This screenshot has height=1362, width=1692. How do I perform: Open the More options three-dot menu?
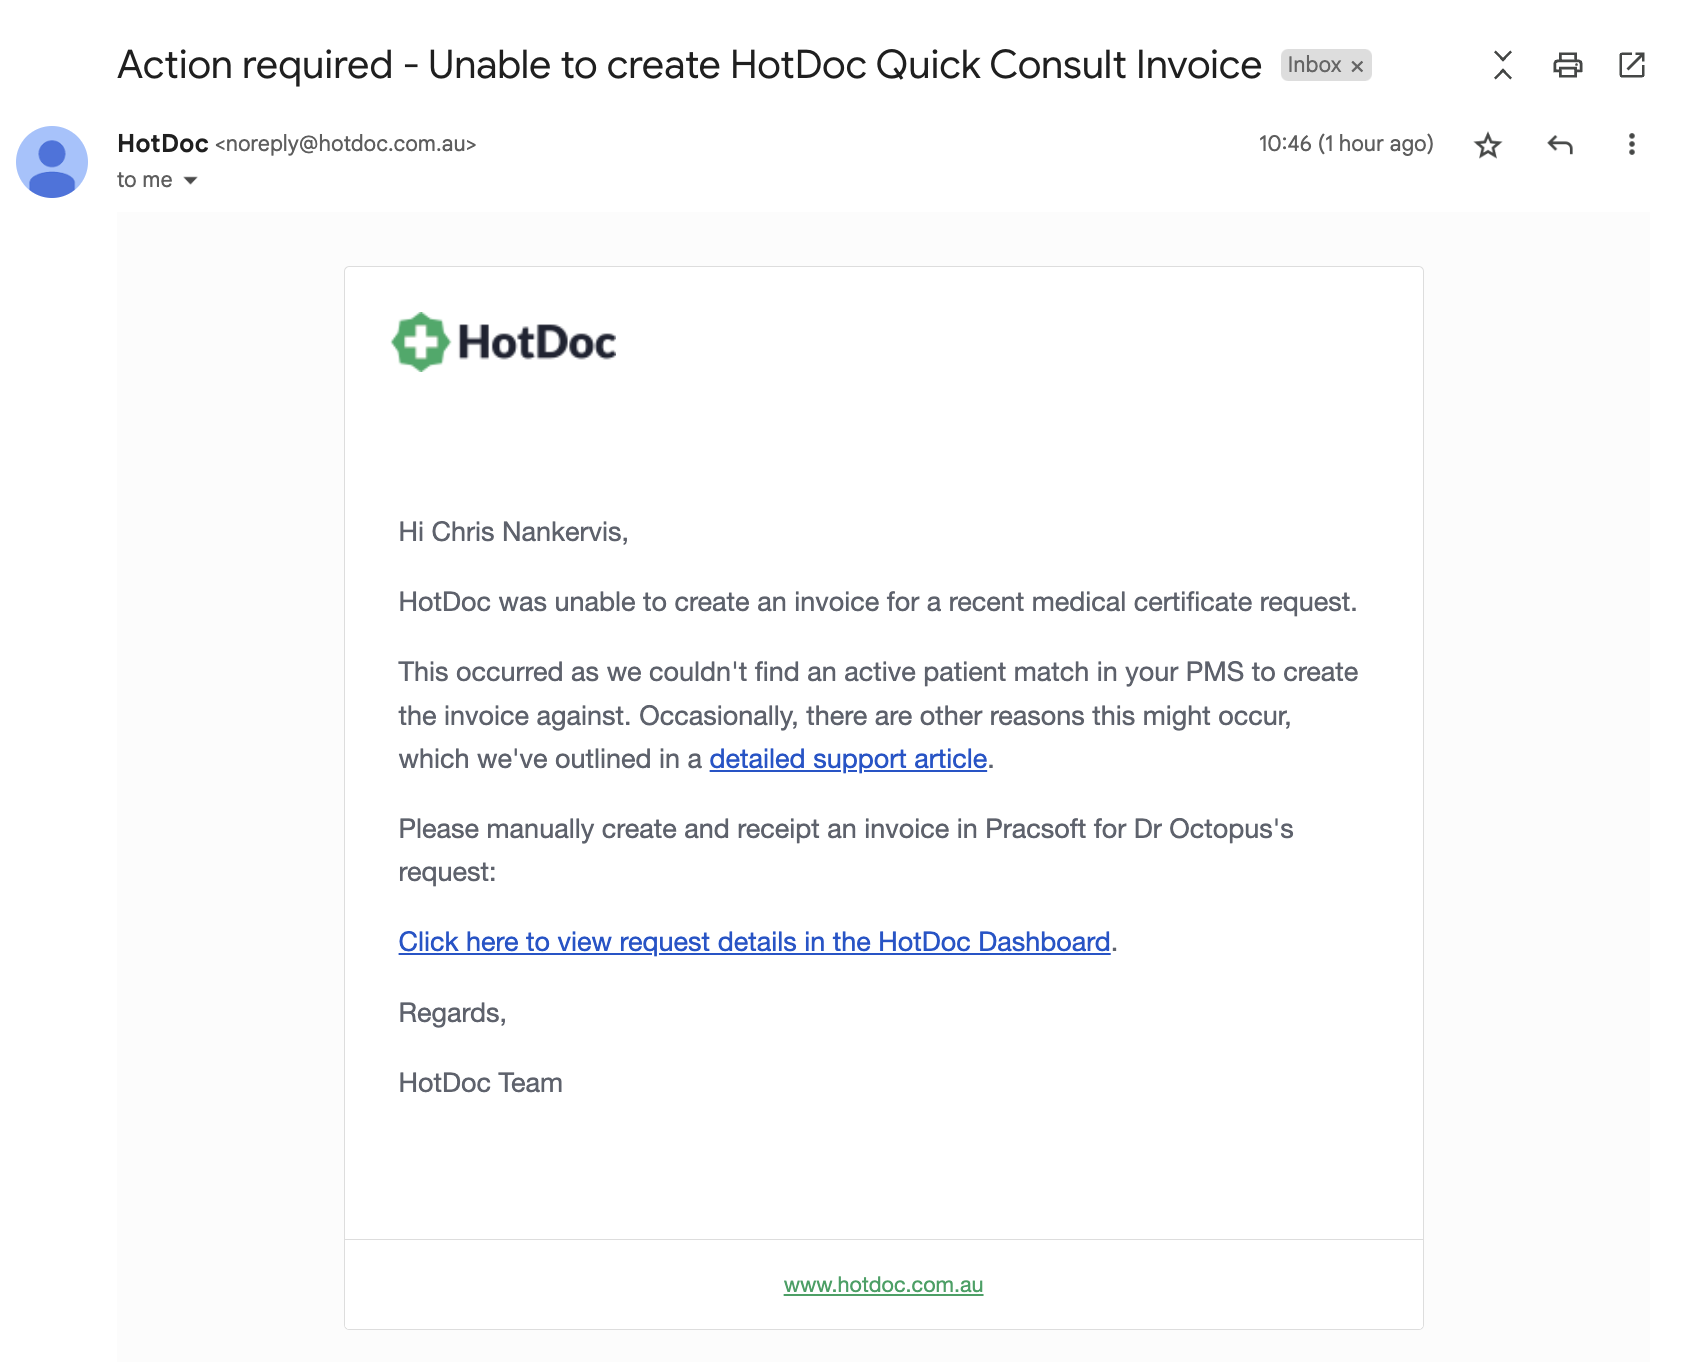[1631, 145]
